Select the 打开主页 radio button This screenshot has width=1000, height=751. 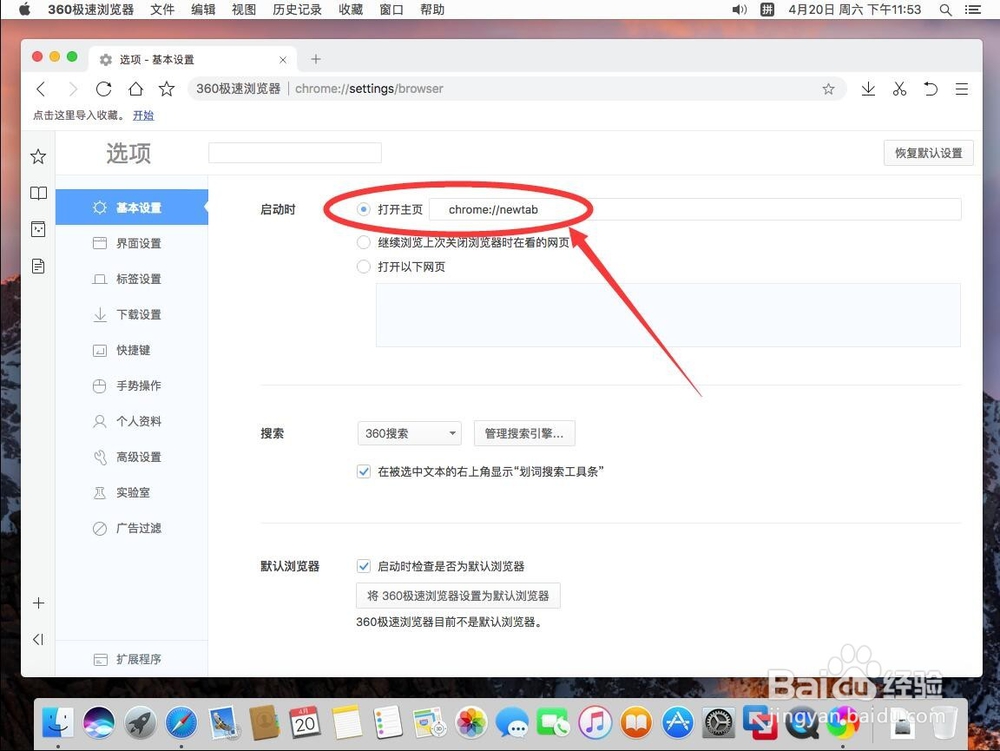point(364,209)
